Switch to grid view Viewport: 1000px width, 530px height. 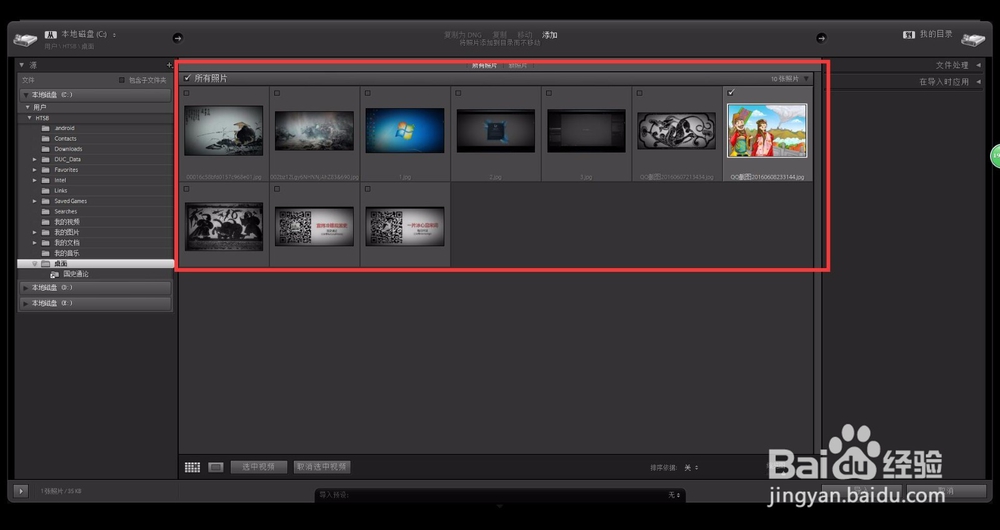(193, 467)
